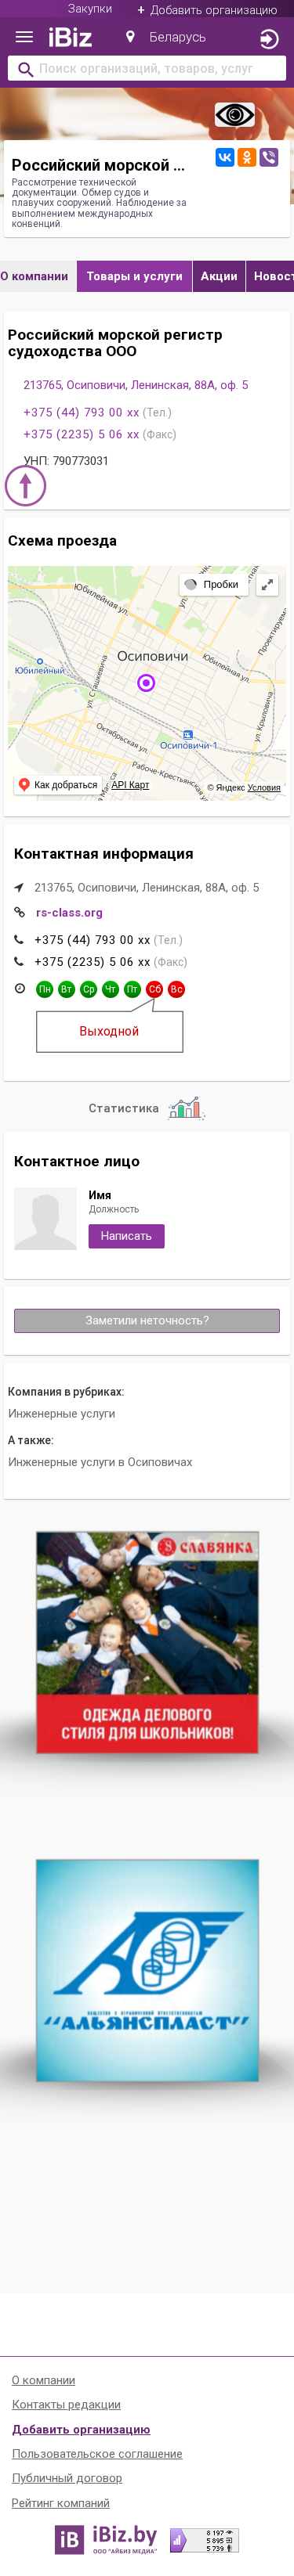Open the hamburger menu

pos(25,37)
